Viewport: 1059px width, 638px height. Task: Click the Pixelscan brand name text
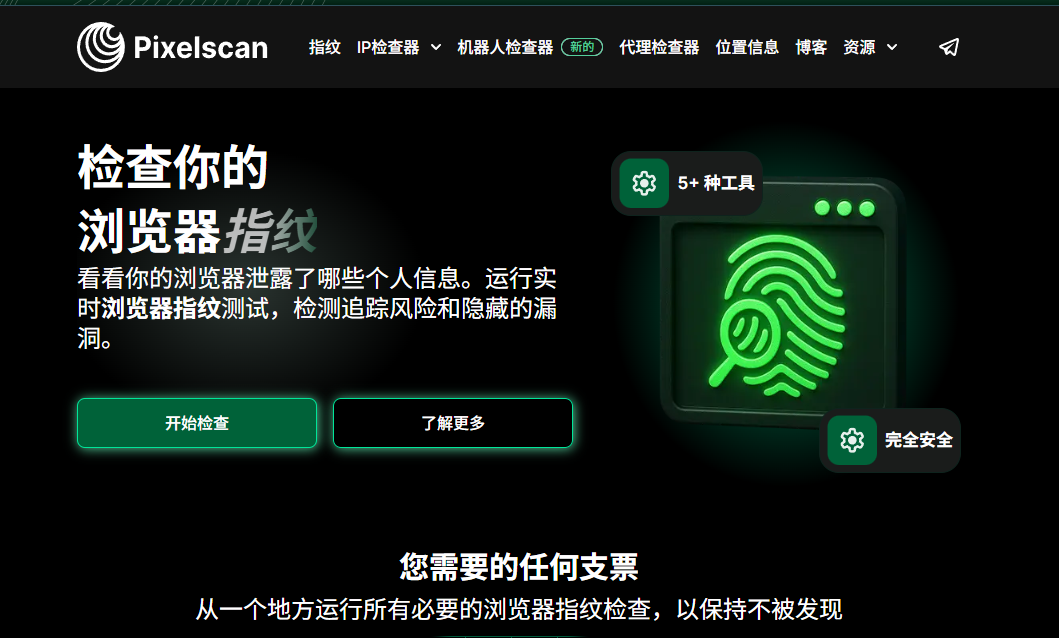click(201, 48)
